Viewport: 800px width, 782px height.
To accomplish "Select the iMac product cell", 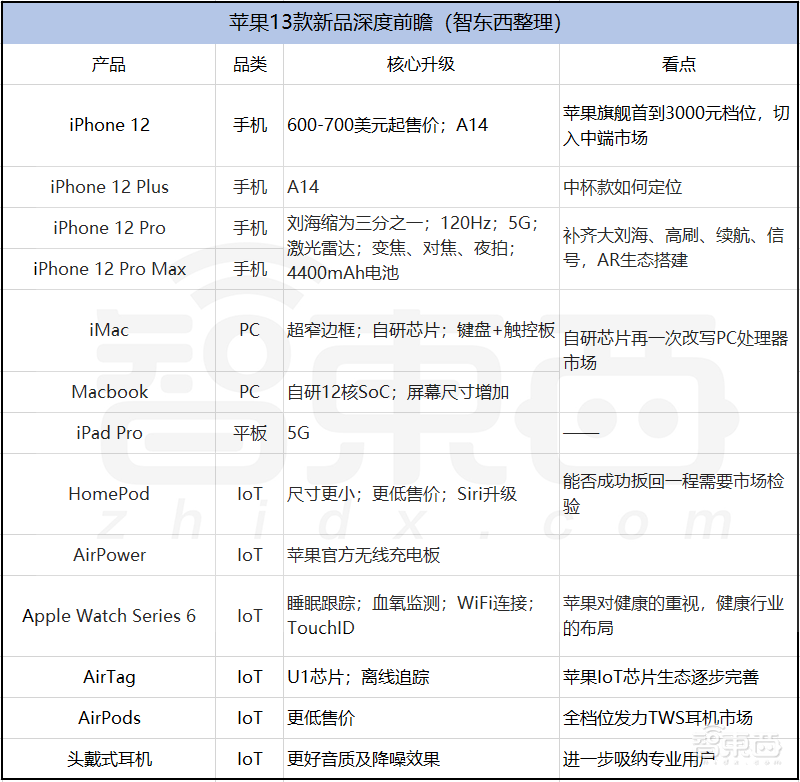I will pyautogui.click(x=109, y=330).
